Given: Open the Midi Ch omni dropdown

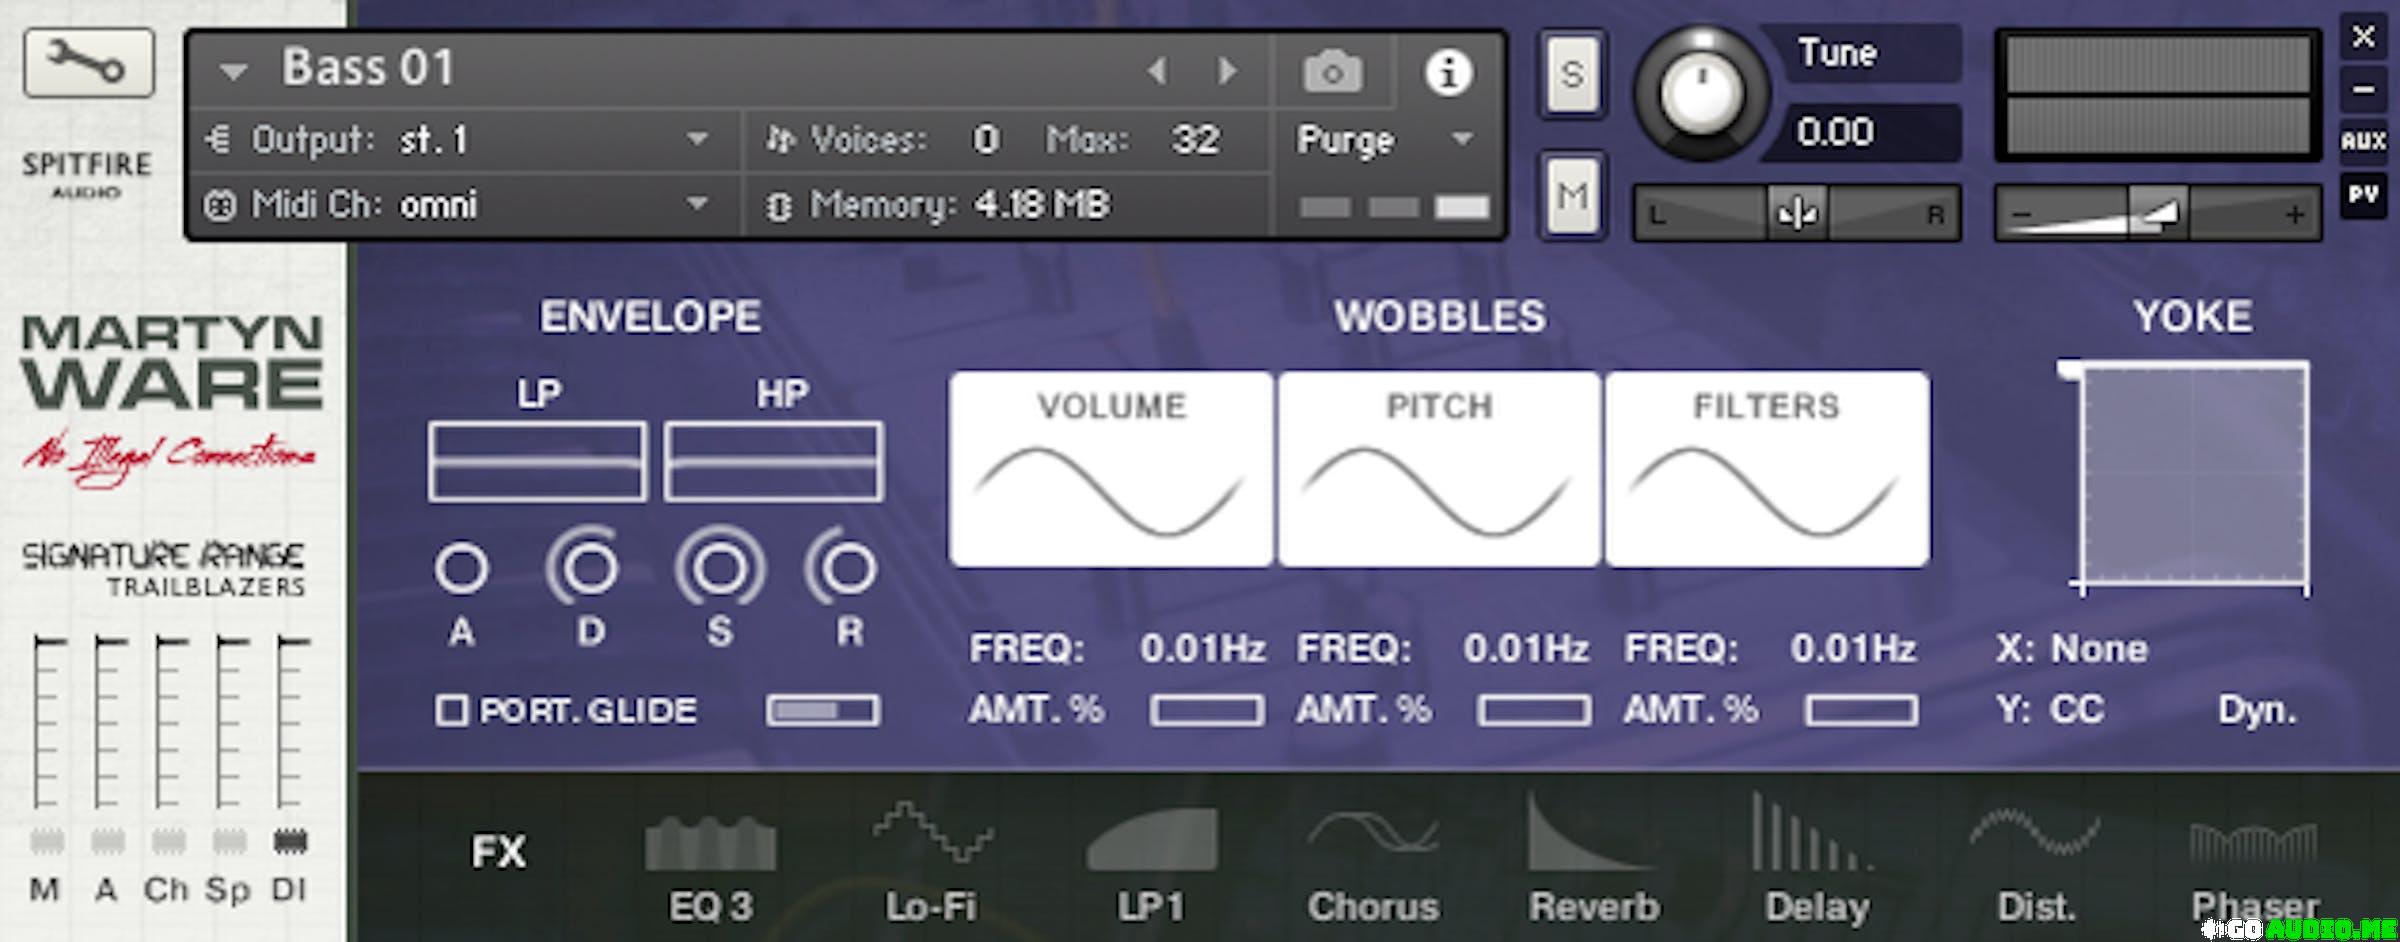Looking at the screenshot, I should click(697, 204).
